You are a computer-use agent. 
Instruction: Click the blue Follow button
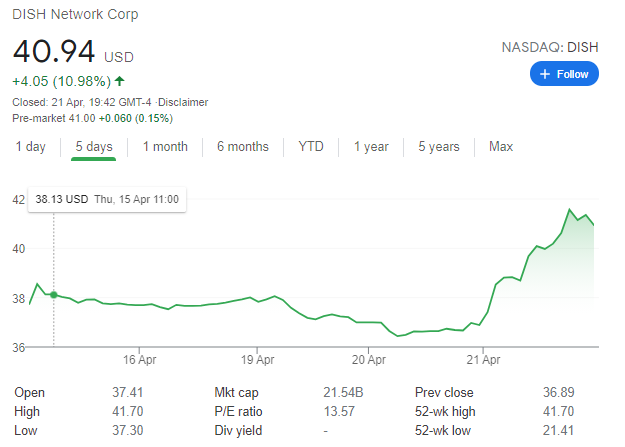[x=564, y=74]
